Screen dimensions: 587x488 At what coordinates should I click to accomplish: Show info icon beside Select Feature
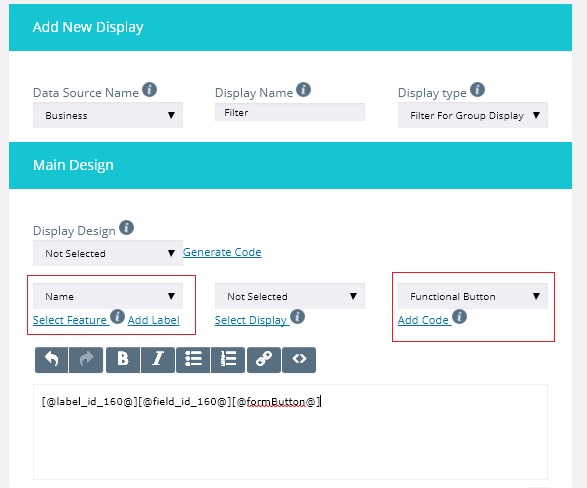point(118,317)
